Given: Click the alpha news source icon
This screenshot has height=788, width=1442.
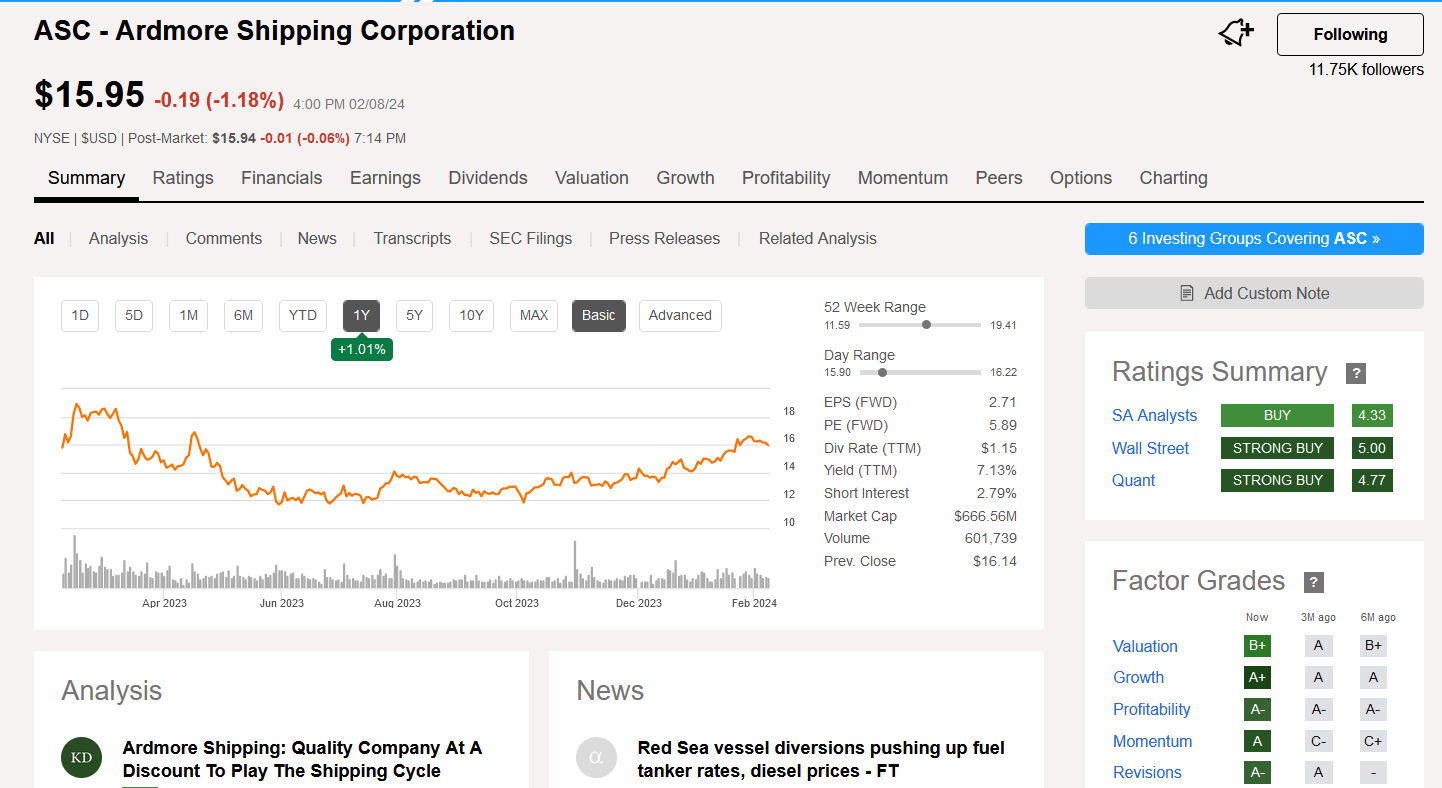Looking at the screenshot, I should [x=597, y=757].
